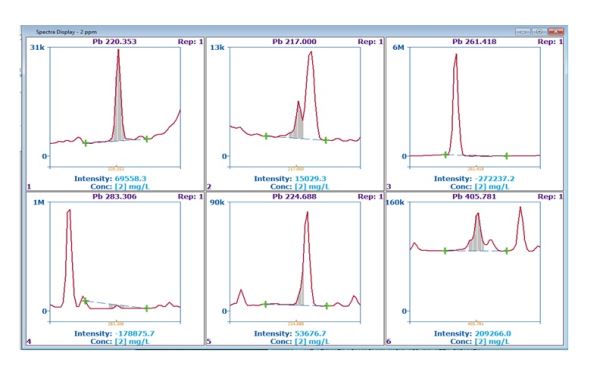Select right green background marker in Pb 283.306

coord(147,308)
